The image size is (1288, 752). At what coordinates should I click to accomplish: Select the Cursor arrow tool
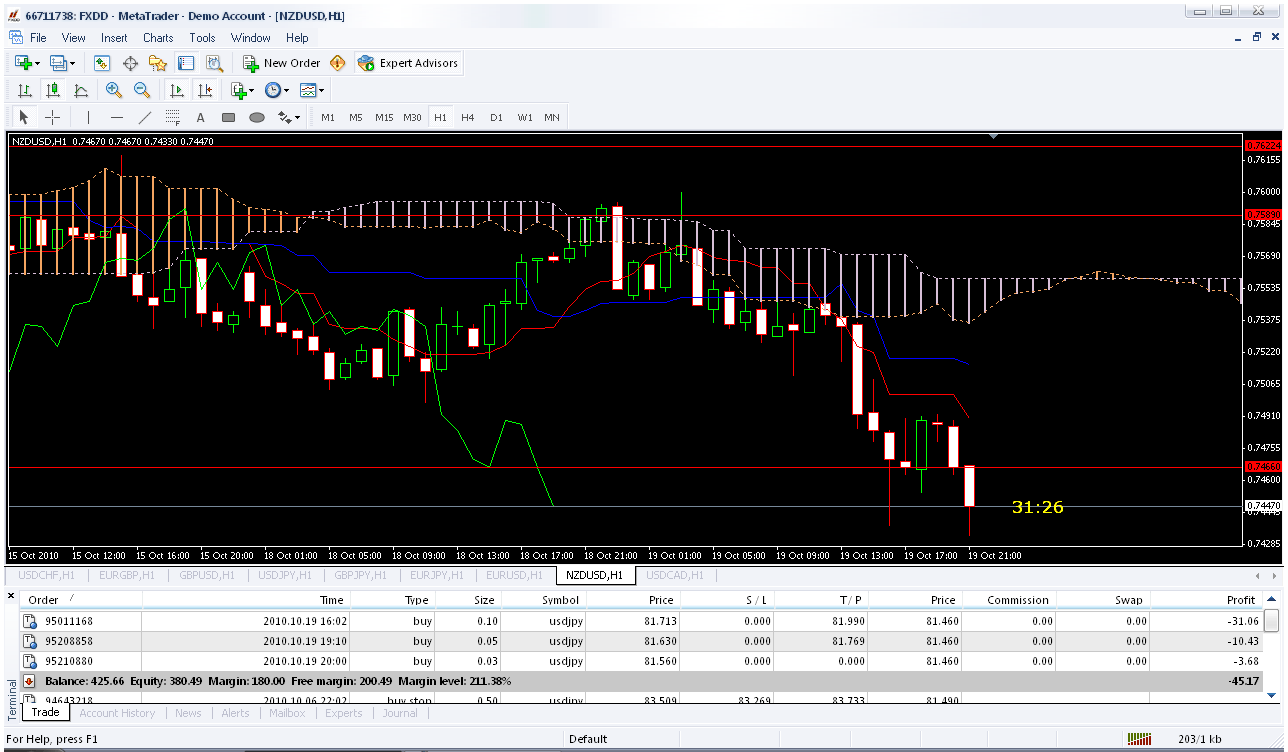pyautogui.click(x=25, y=117)
